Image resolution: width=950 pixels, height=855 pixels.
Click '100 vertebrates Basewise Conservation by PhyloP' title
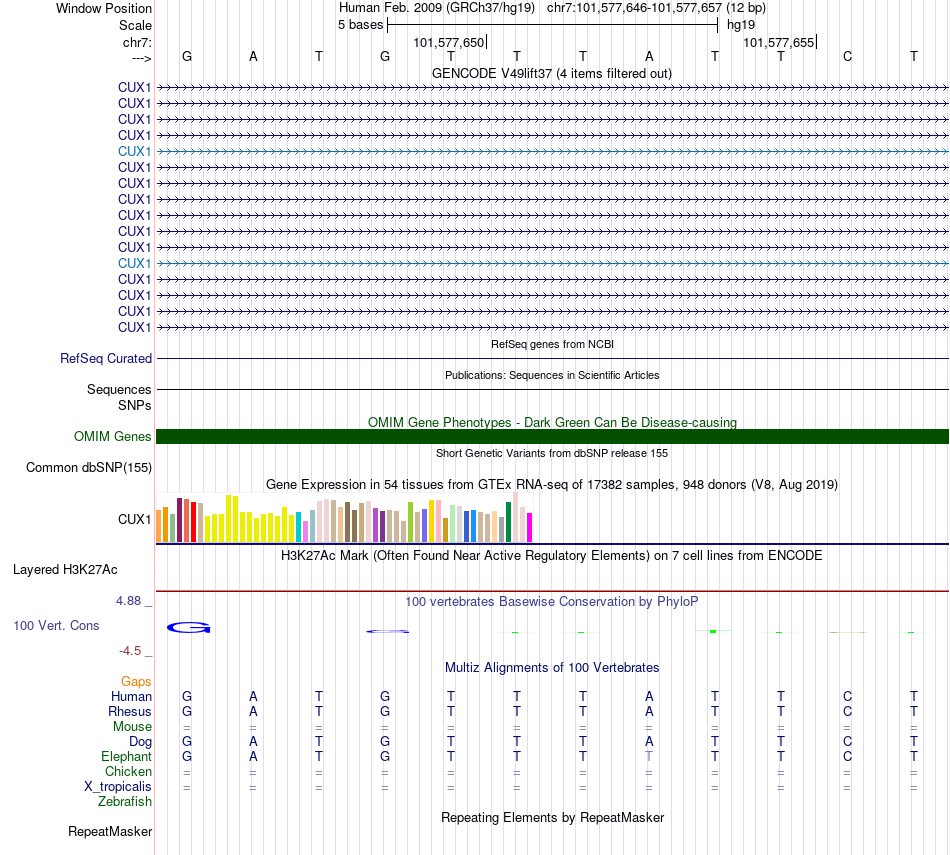point(552,602)
